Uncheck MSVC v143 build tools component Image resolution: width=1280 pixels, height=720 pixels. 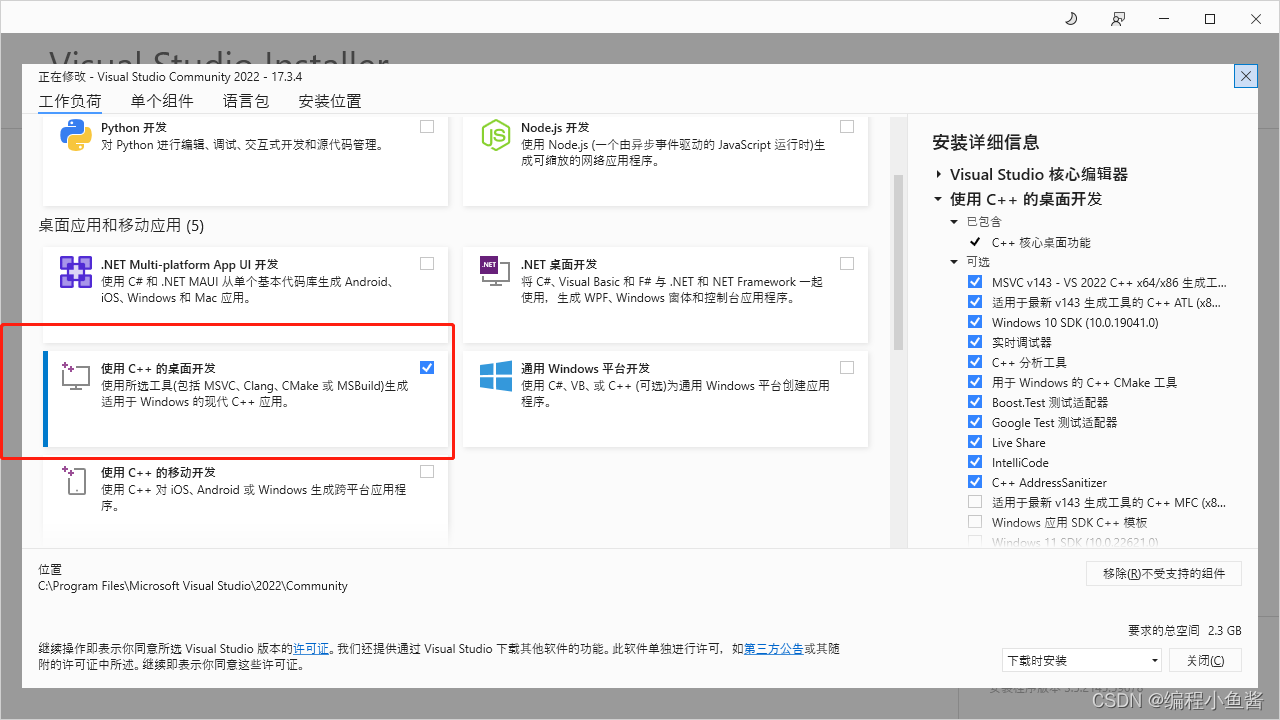coord(975,282)
